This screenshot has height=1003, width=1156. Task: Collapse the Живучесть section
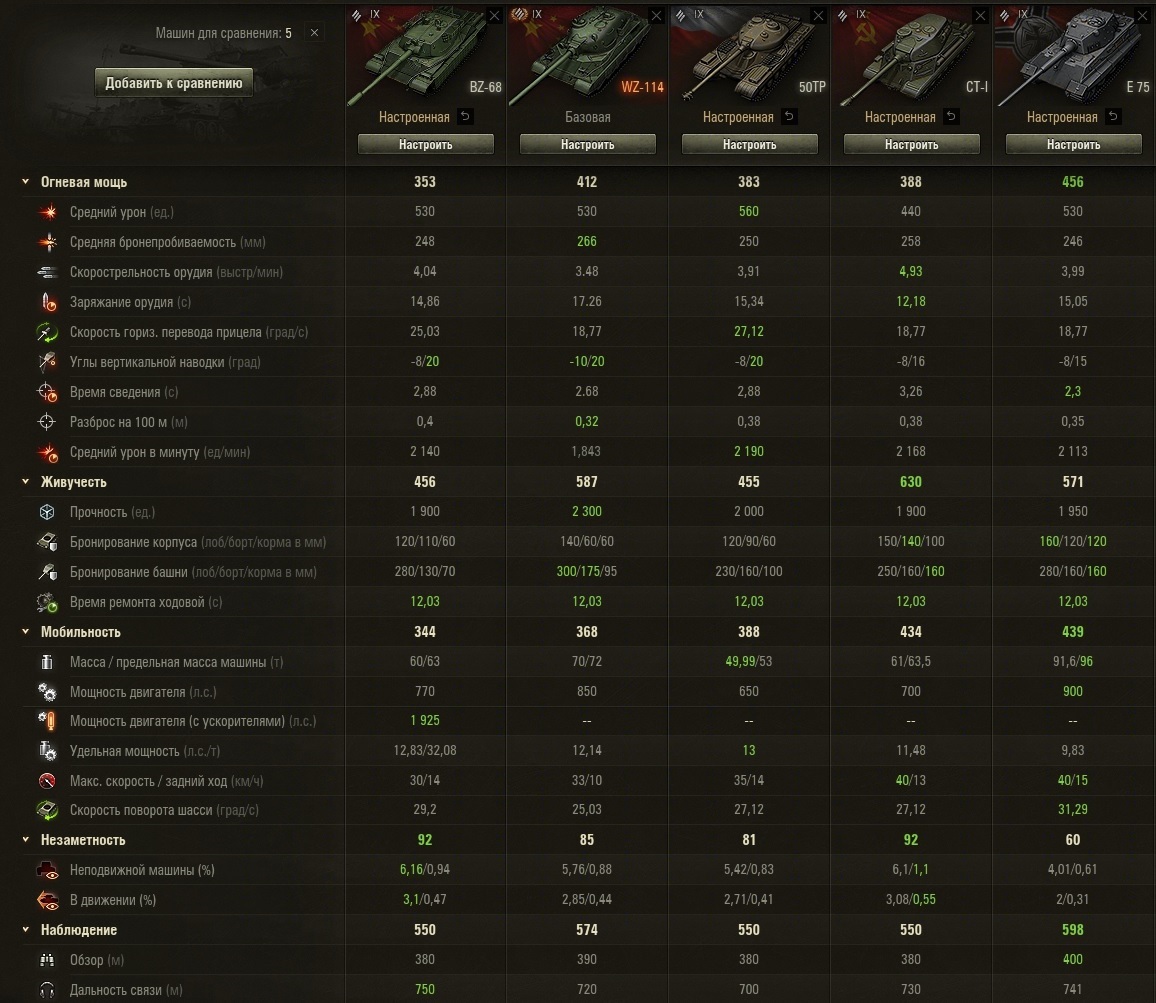[25, 482]
